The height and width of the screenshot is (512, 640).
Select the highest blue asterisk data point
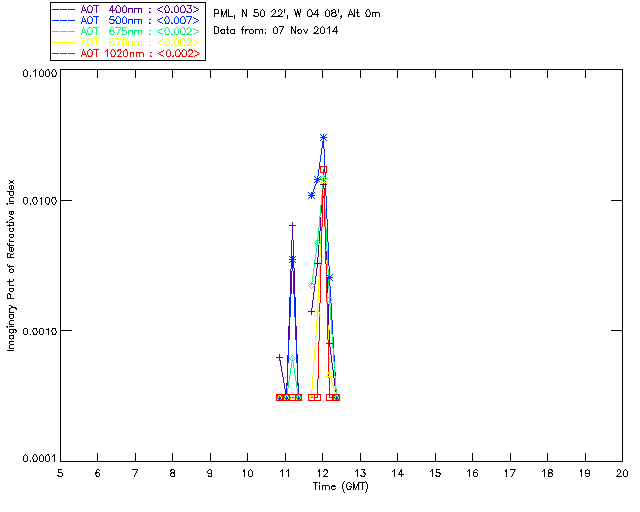click(323, 138)
